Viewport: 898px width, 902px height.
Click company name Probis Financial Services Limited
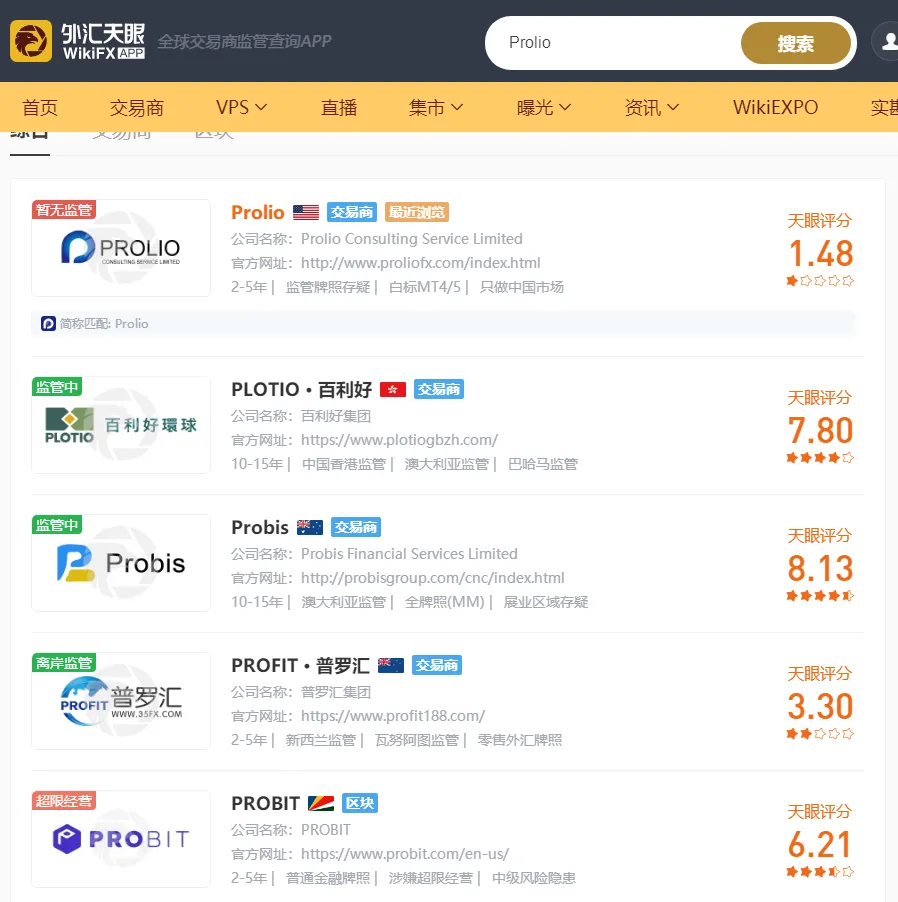[409, 553]
